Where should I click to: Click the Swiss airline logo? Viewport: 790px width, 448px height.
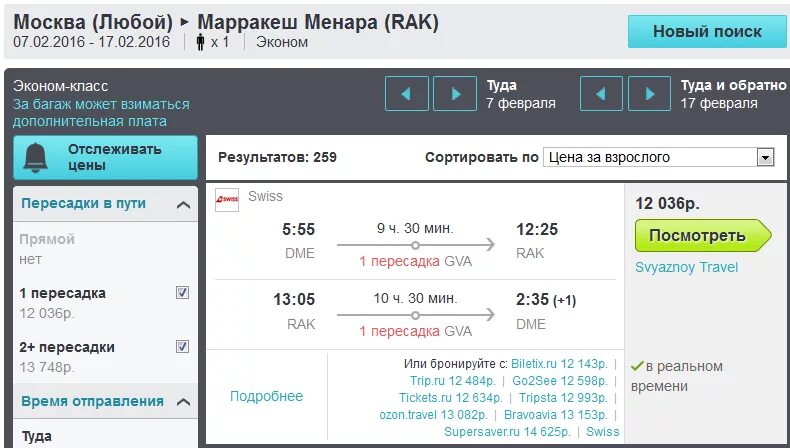click(x=227, y=200)
